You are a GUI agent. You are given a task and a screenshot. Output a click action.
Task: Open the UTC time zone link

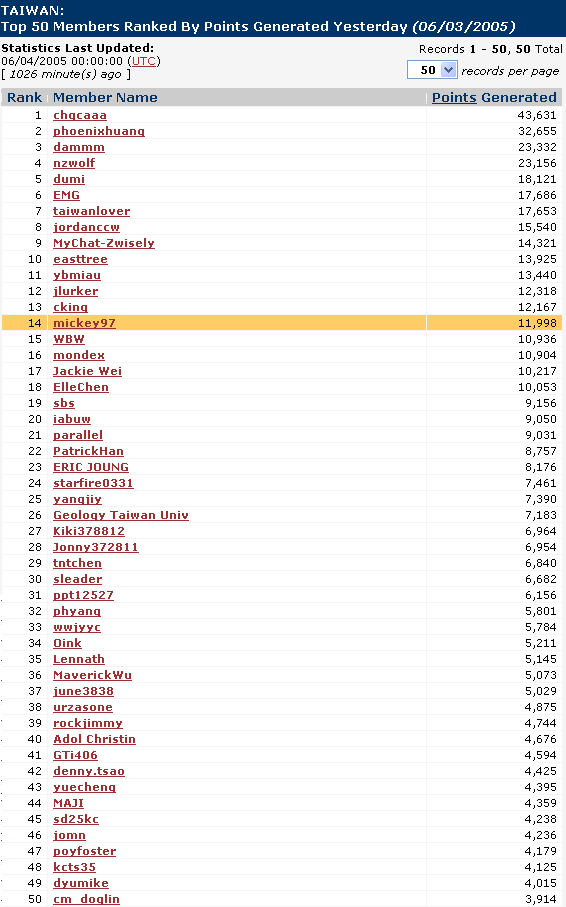[x=144, y=61]
